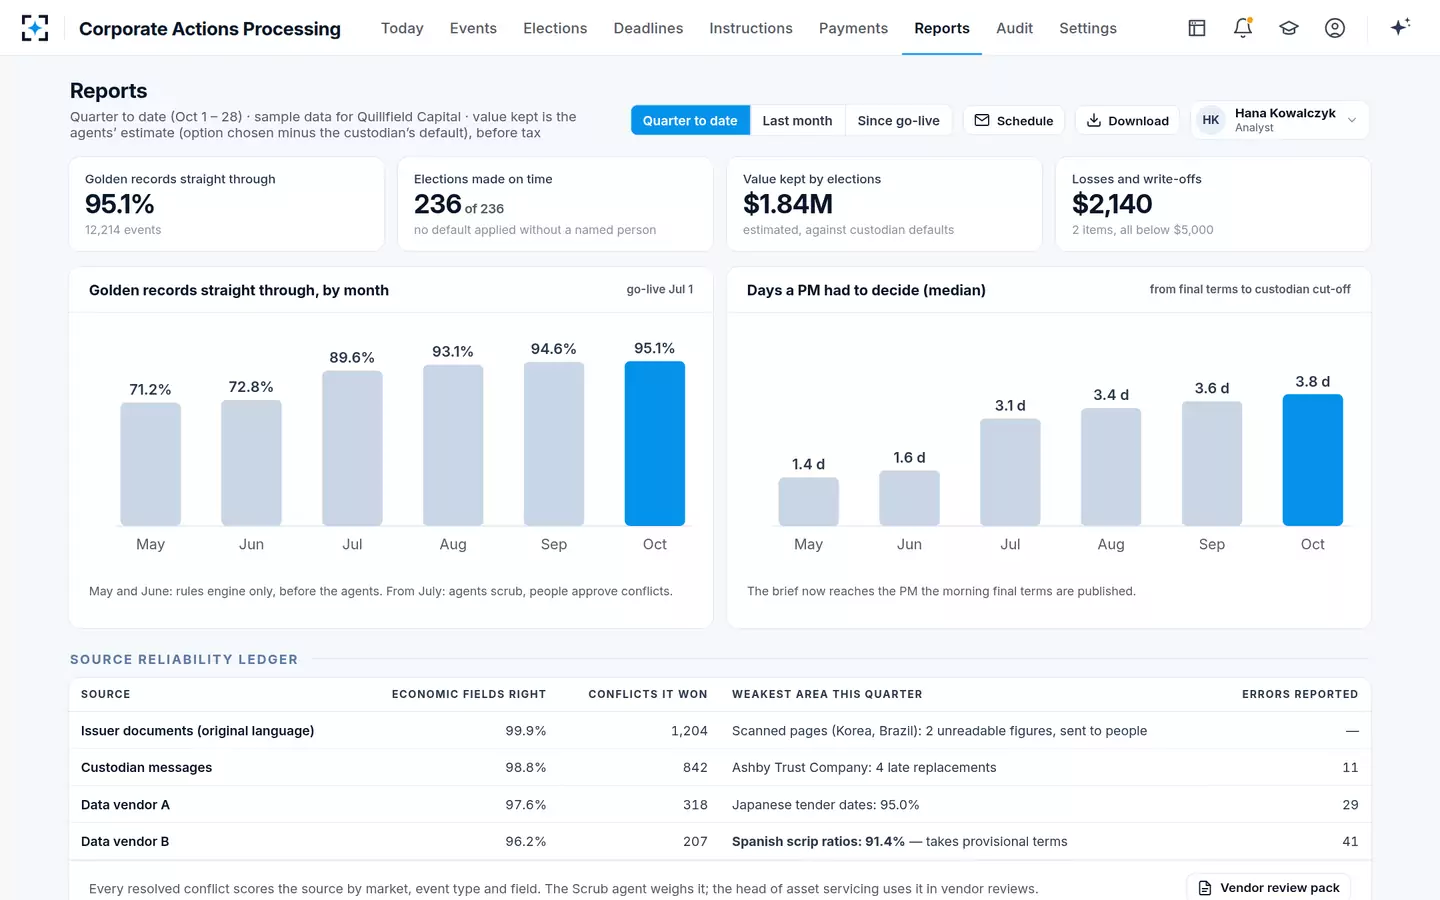This screenshot has height=900, width=1440.
Task: Go to the Events tab
Action: pyautogui.click(x=473, y=28)
